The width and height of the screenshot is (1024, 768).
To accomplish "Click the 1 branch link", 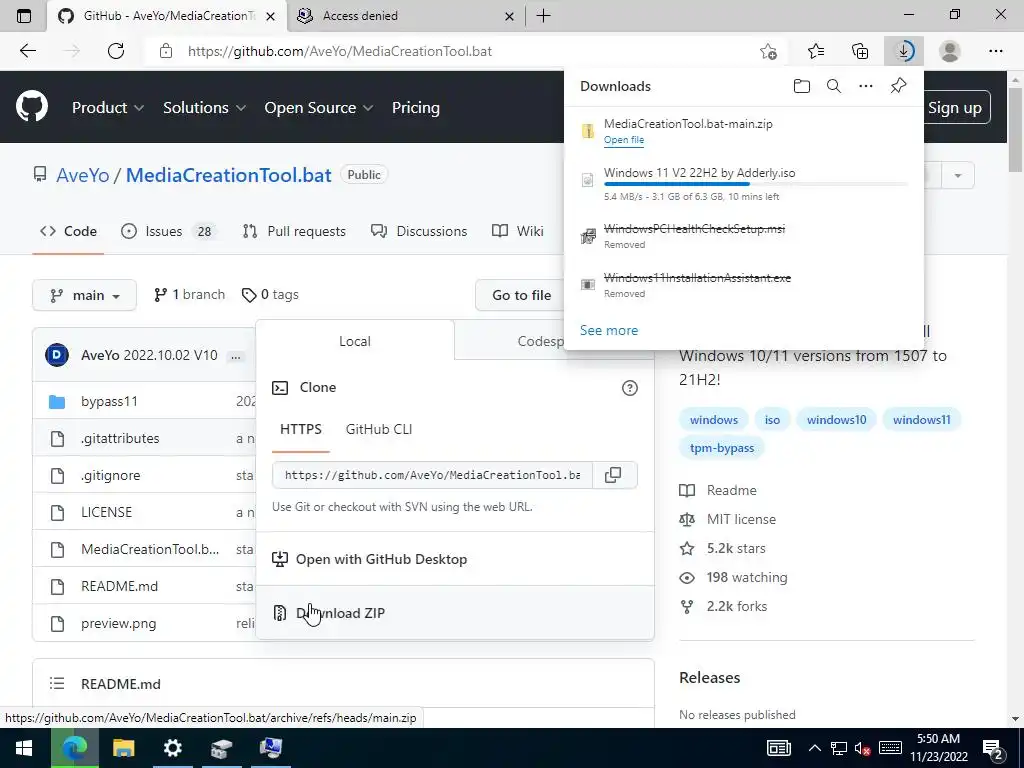I will 190,295.
